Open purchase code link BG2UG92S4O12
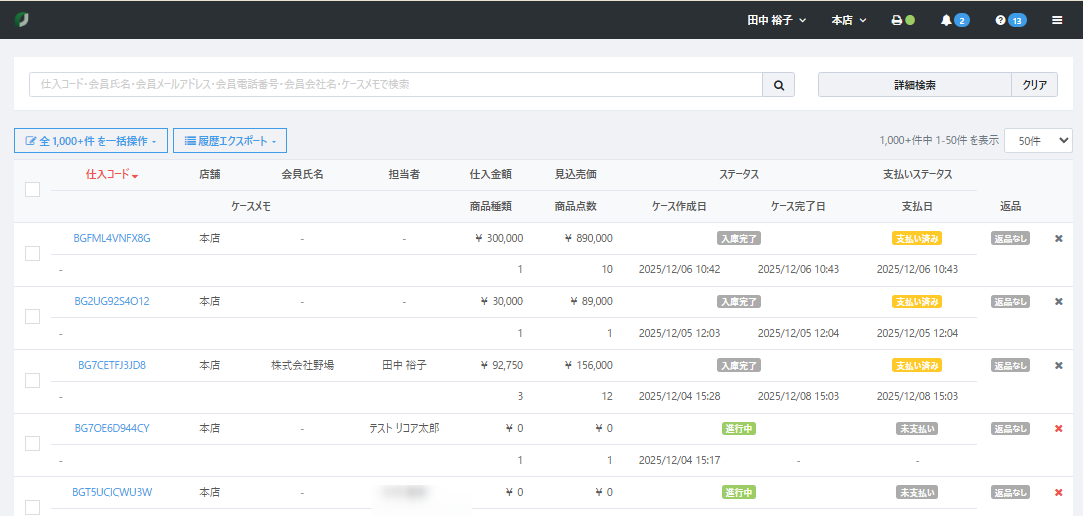Image resolution: width=1083 pixels, height=516 pixels. [x=112, y=301]
